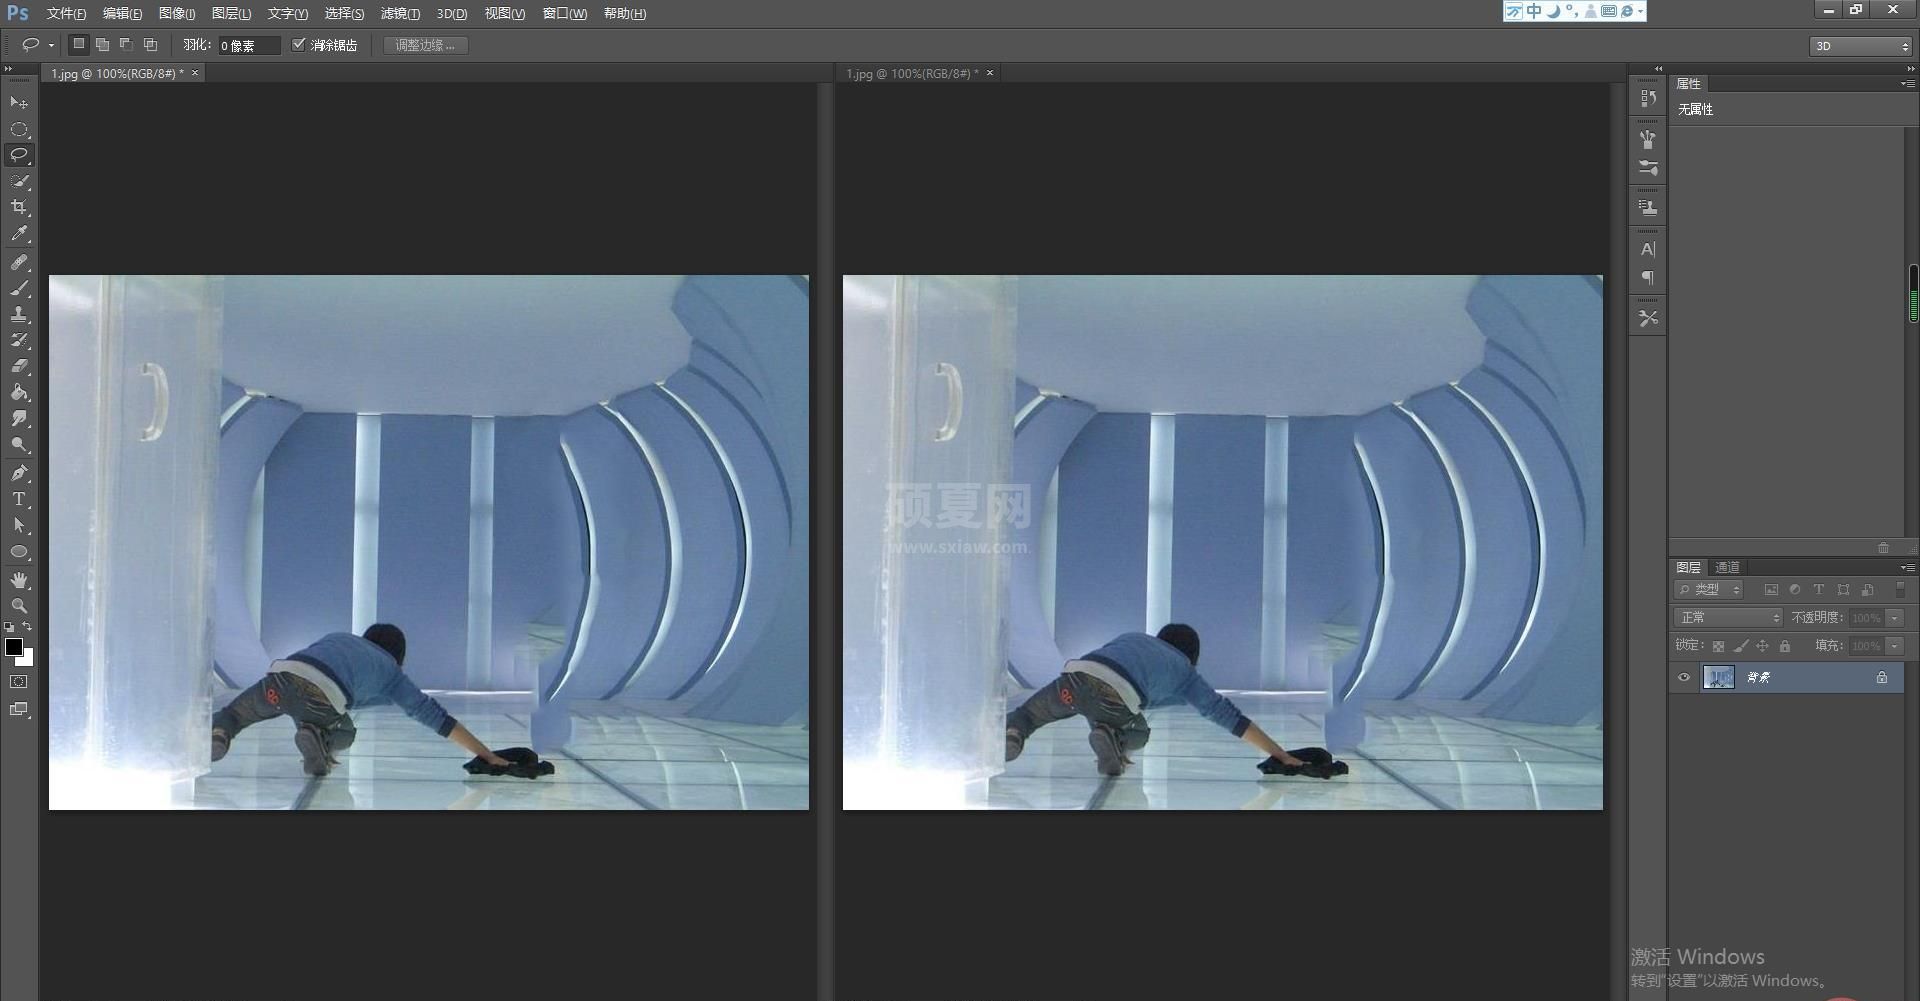Open the layer filter 类型 dropdown
Screen dimensions: 1920x1001
tap(1710, 590)
